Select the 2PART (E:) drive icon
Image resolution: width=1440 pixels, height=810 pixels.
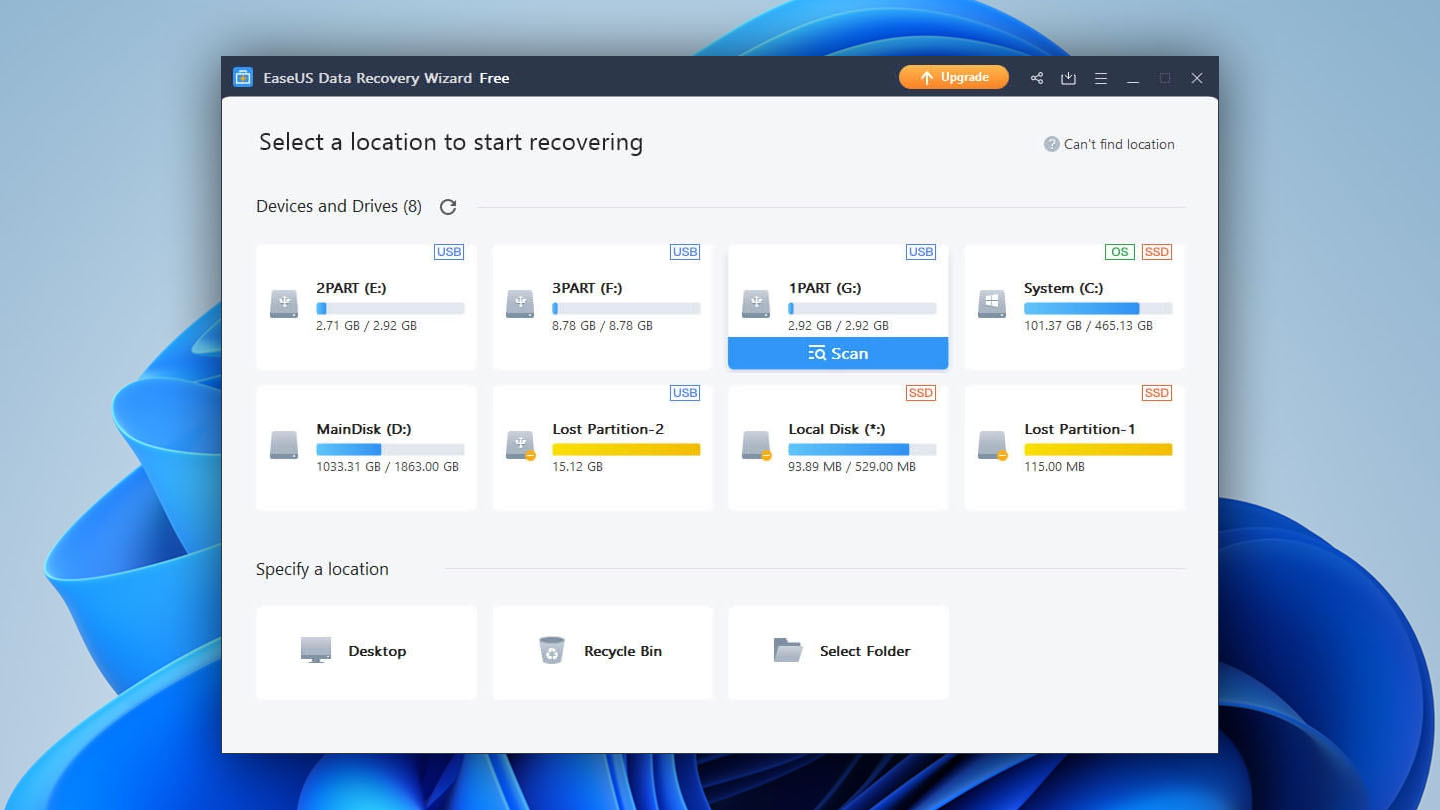coord(284,304)
